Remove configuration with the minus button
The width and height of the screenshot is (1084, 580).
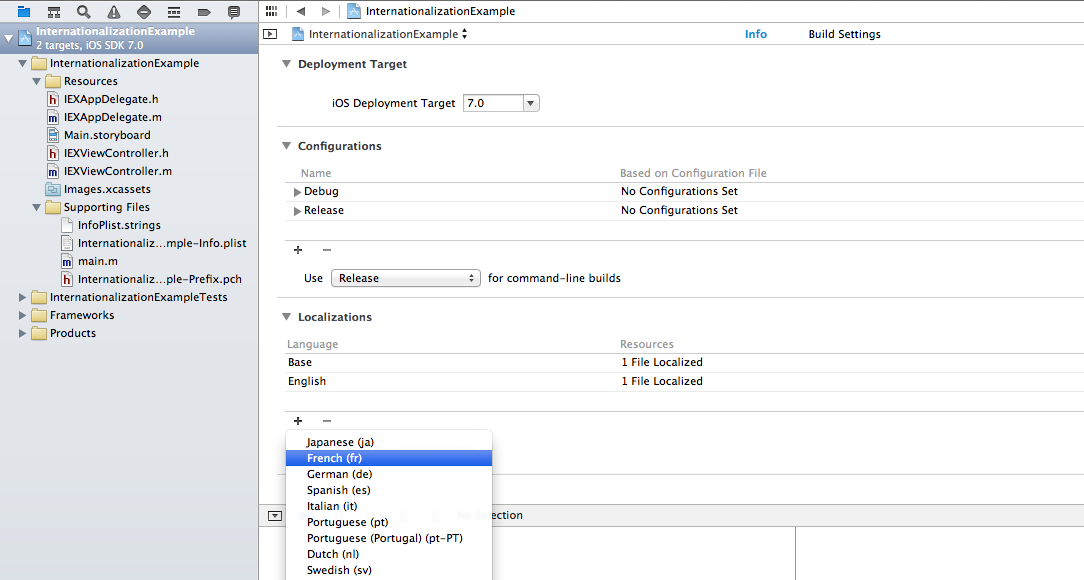(x=327, y=250)
